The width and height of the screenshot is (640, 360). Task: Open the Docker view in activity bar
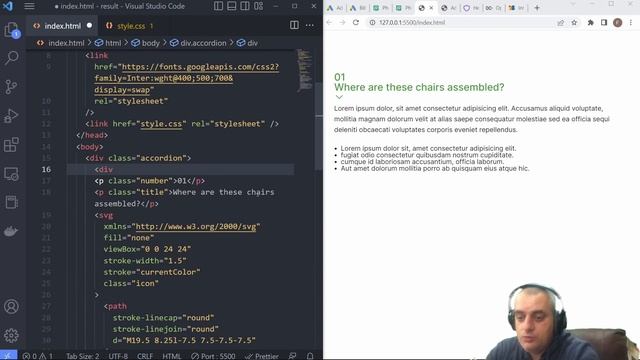point(11,231)
